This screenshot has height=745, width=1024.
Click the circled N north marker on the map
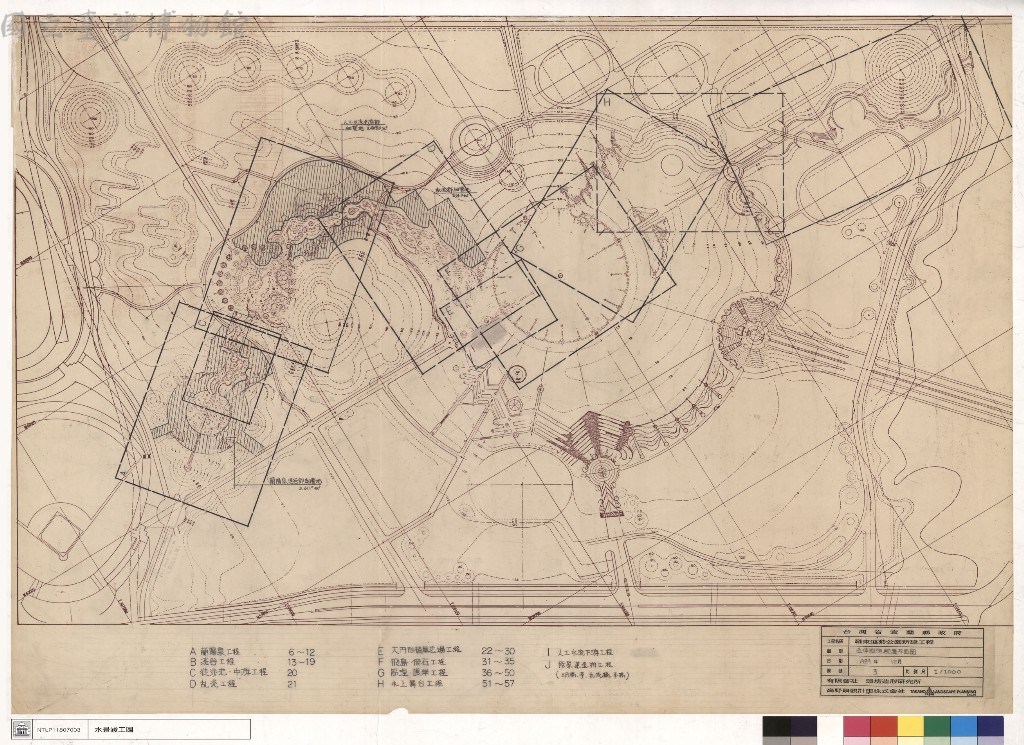pyautogui.click(x=516, y=373)
